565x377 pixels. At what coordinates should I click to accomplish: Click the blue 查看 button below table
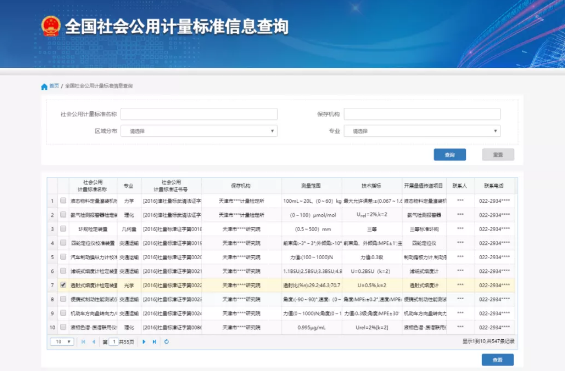(x=498, y=360)
